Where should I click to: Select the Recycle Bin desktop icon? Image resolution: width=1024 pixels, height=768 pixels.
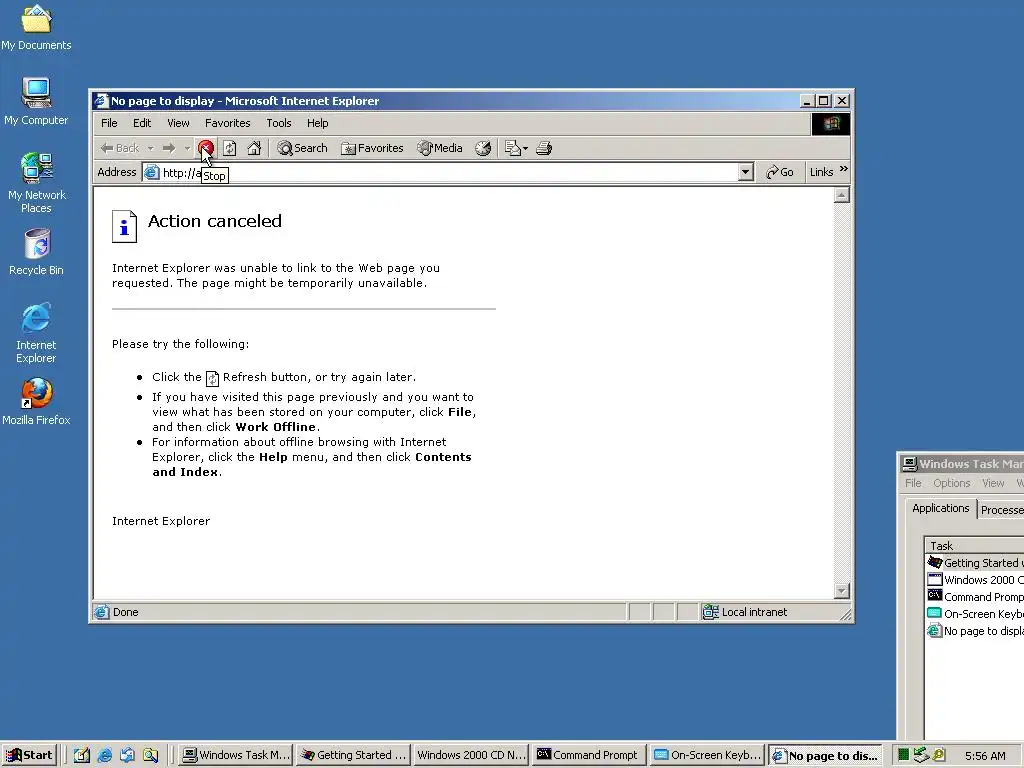[x=37, y=252]
